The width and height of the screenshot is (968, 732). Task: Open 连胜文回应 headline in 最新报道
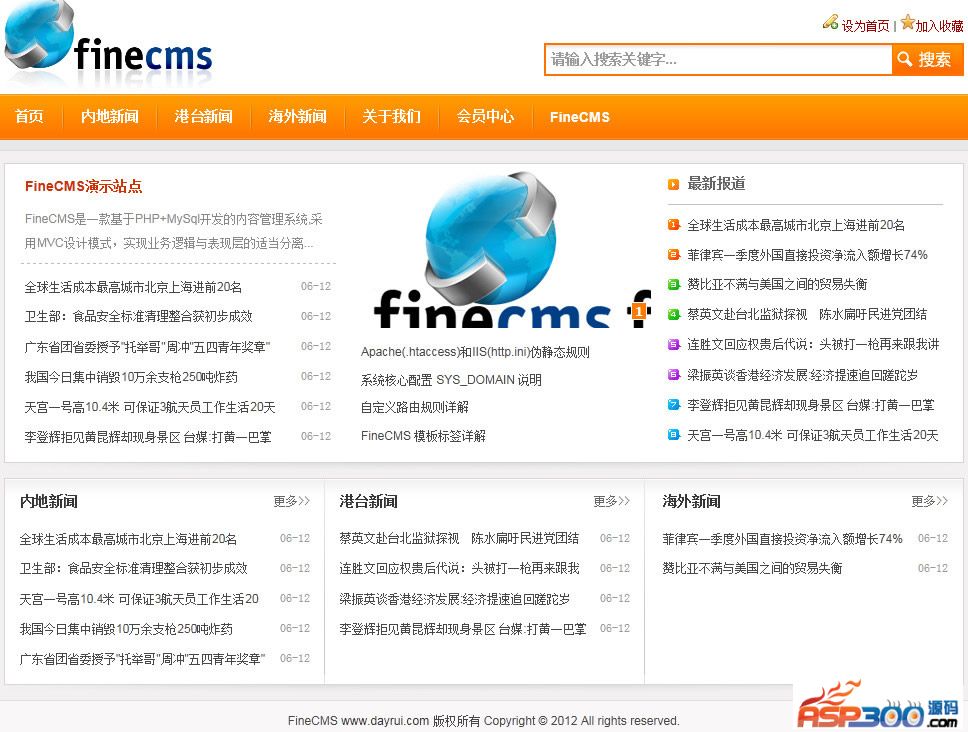[x=814, y=344]
